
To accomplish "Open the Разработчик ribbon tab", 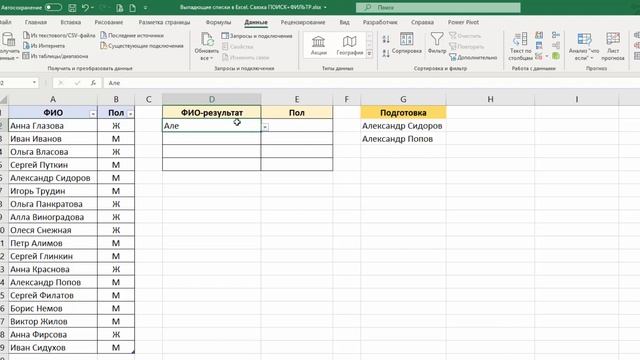I will tap(380, 22).
